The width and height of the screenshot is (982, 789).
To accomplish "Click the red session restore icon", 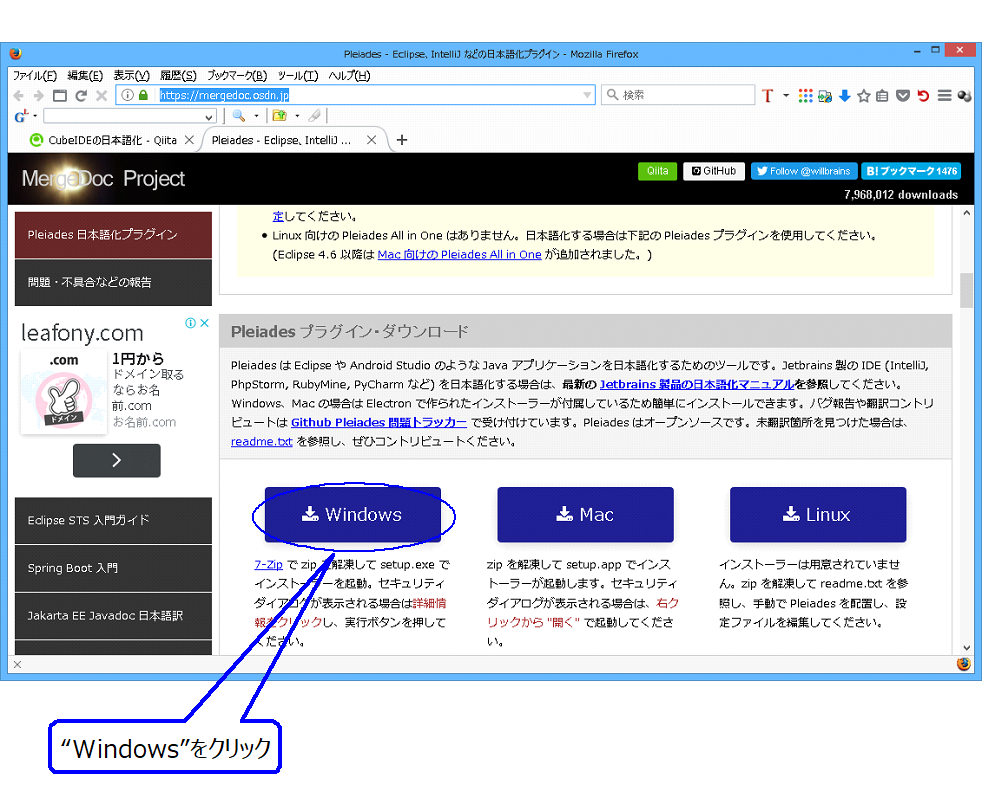I will click(924, 95).
